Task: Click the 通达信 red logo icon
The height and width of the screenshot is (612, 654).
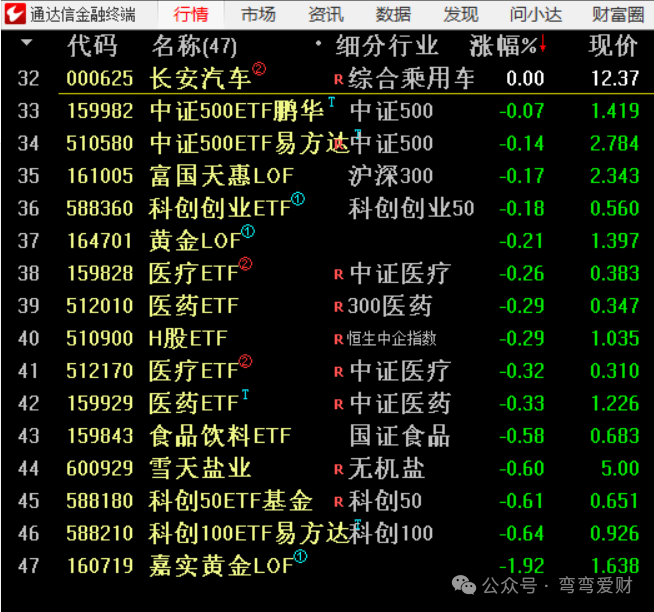Action: (15, 14)
